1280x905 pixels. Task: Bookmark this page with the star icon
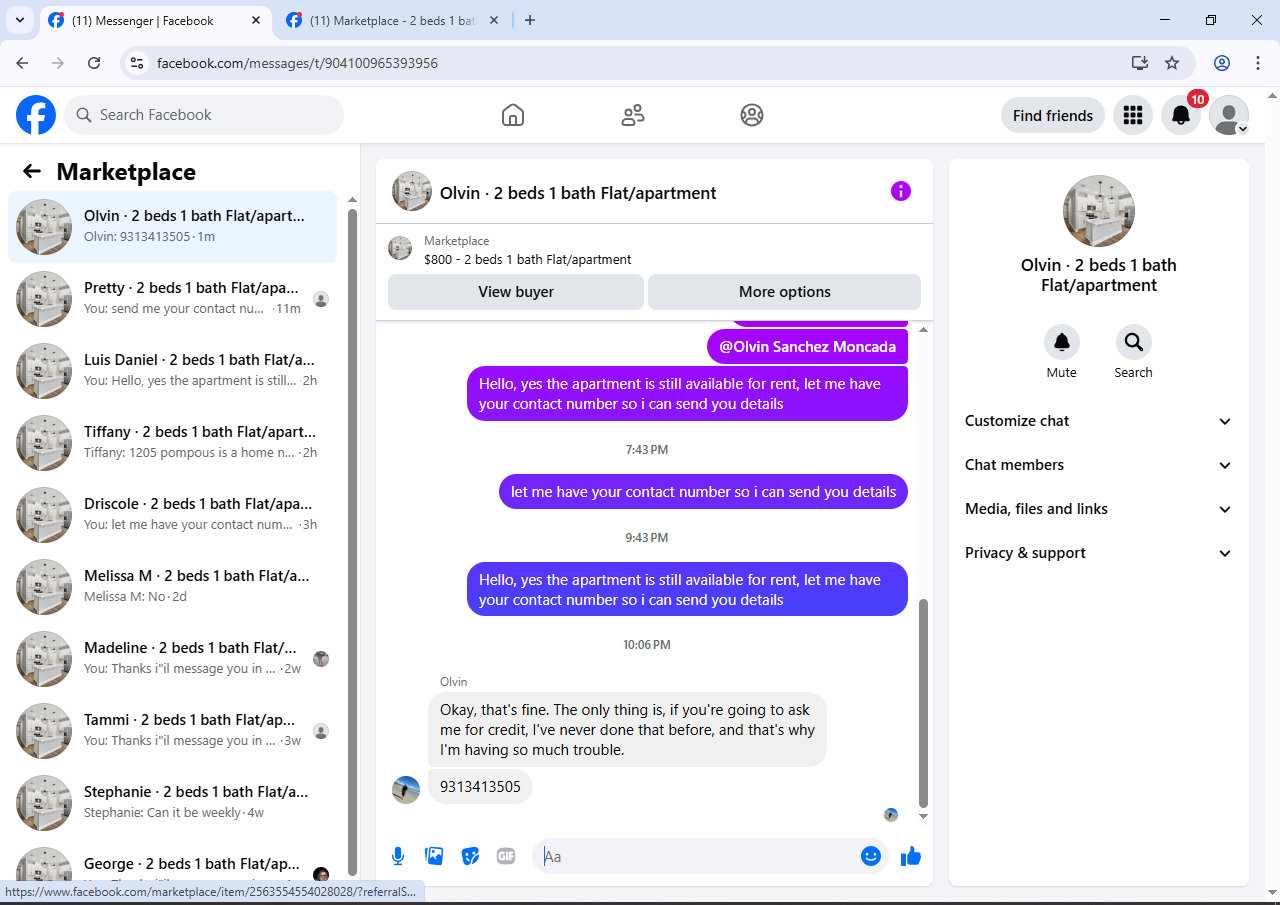(1172, 63)
